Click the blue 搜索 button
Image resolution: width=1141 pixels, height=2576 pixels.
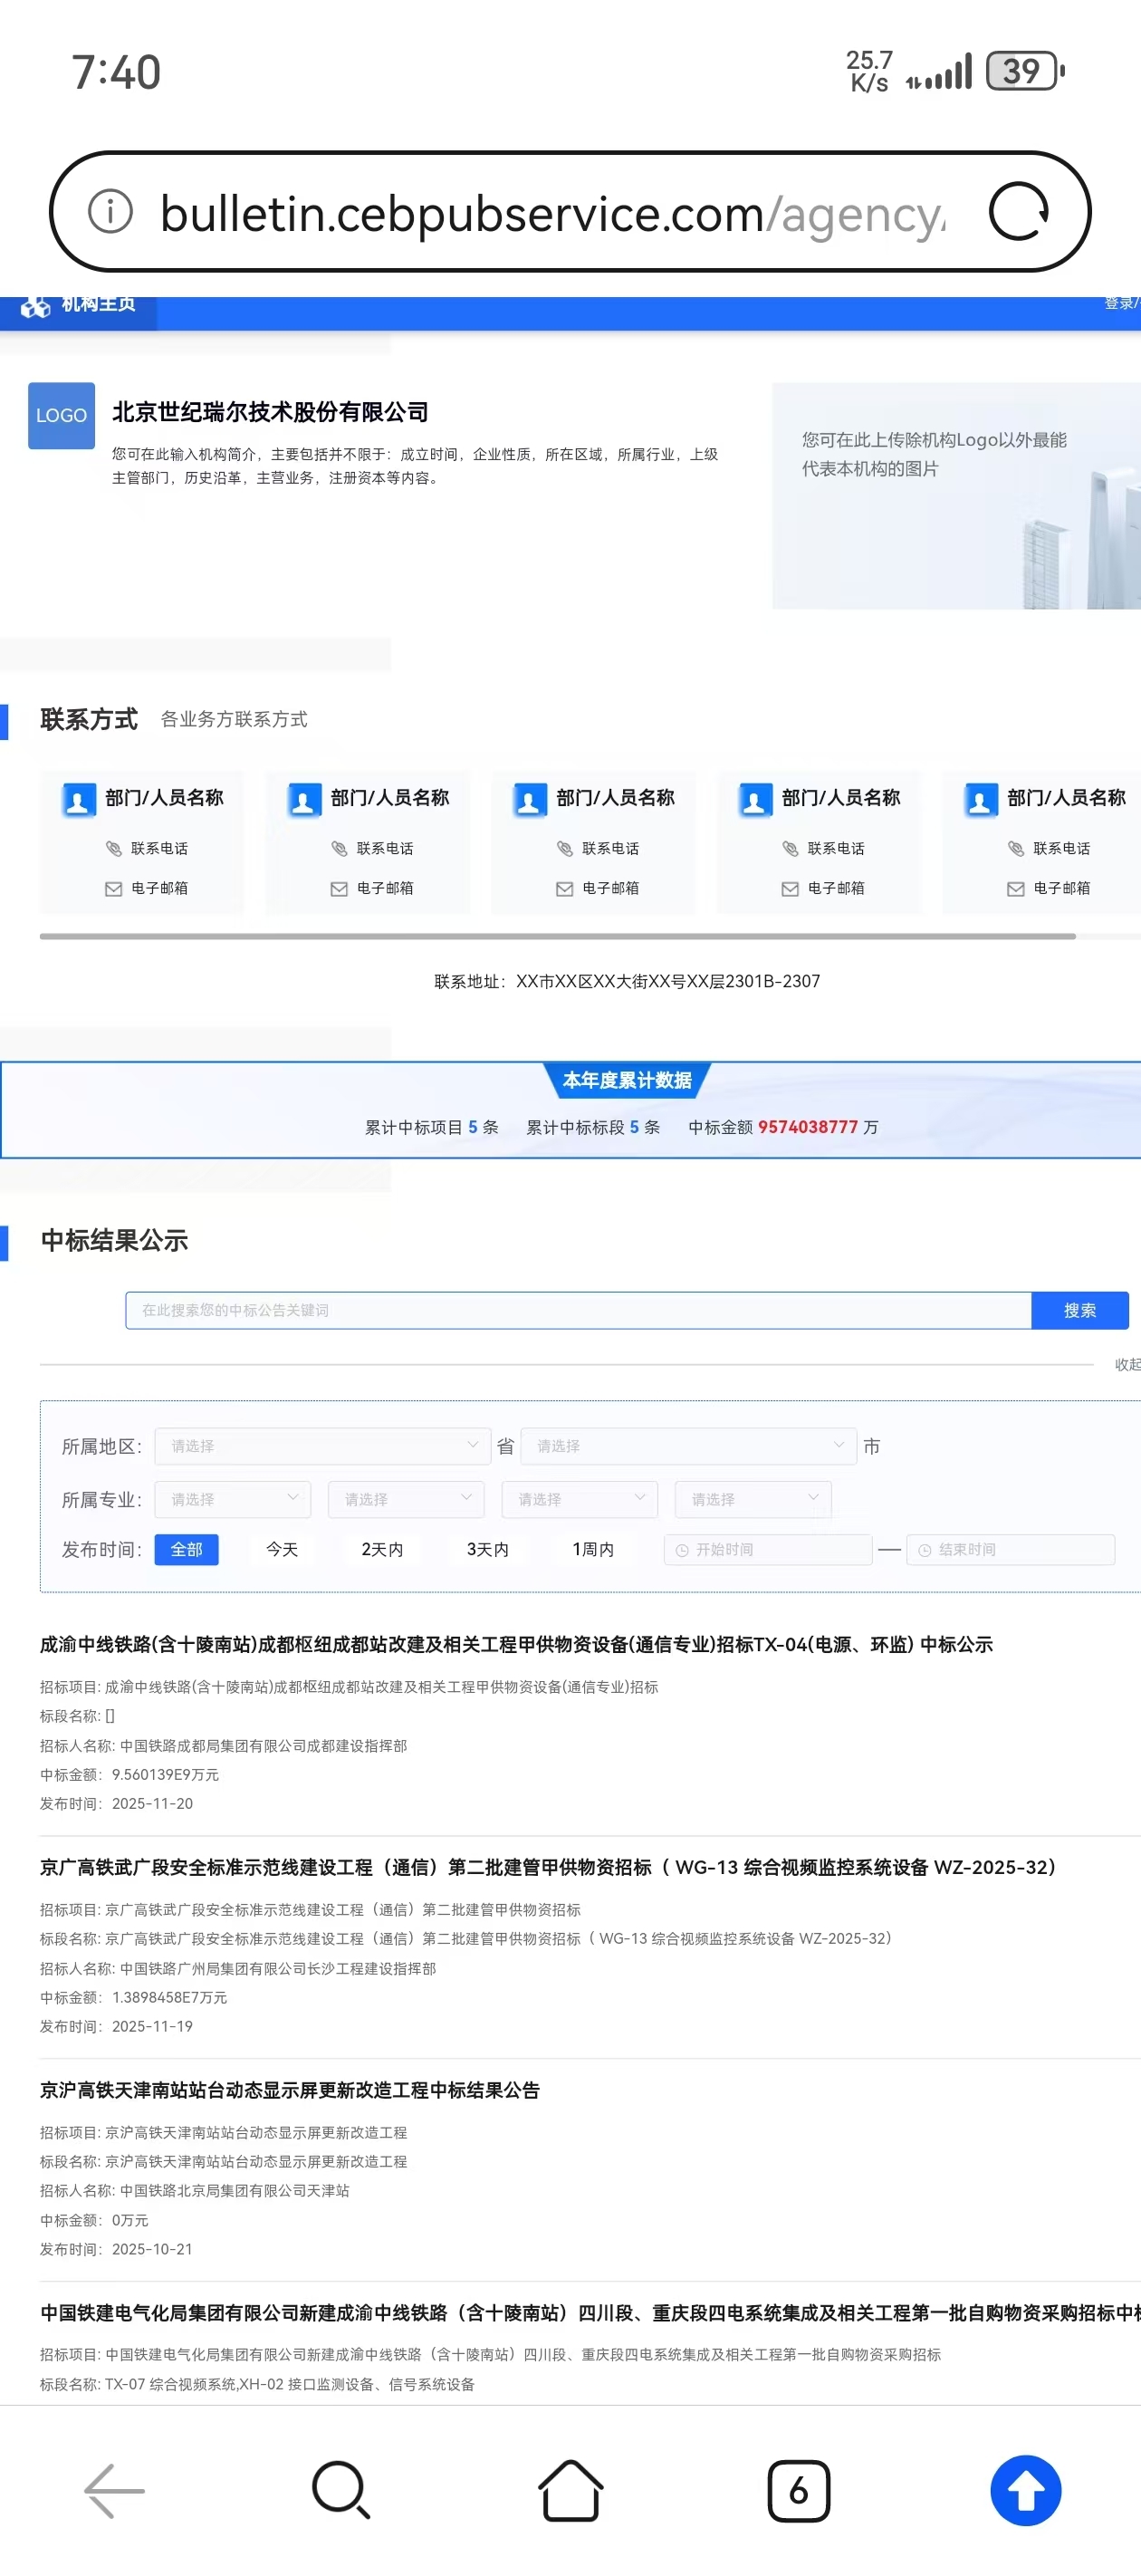click(1080, 1310)
